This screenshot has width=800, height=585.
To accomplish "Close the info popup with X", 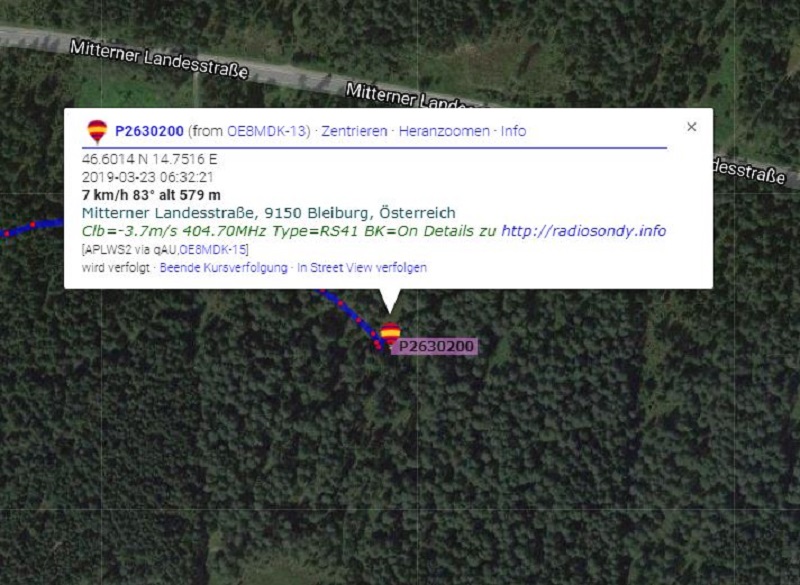I will pyautogui.click(x=691, y=126).
